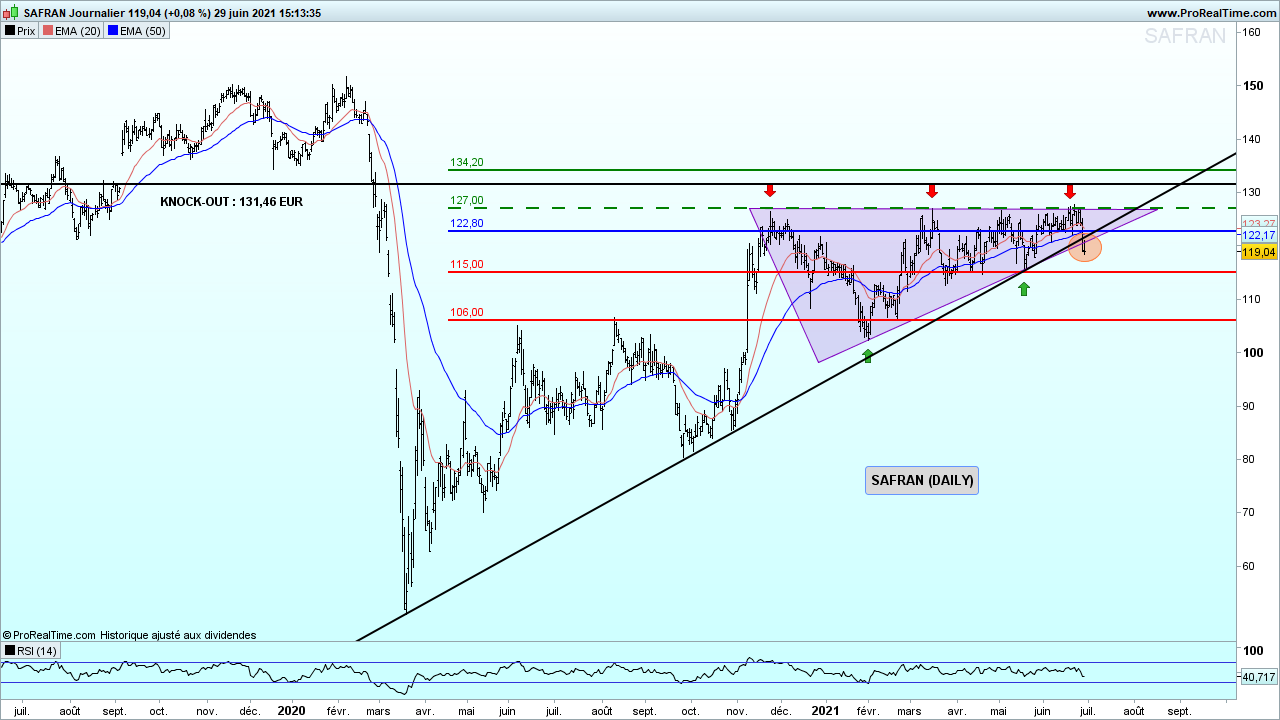Click the 80 price axis label

coord(1248,460)
